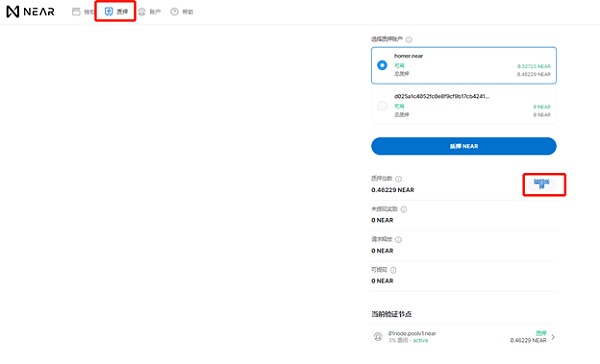Click the NEAR logo
Viewport: 600px width, 364px height.
tap(31, 11)
